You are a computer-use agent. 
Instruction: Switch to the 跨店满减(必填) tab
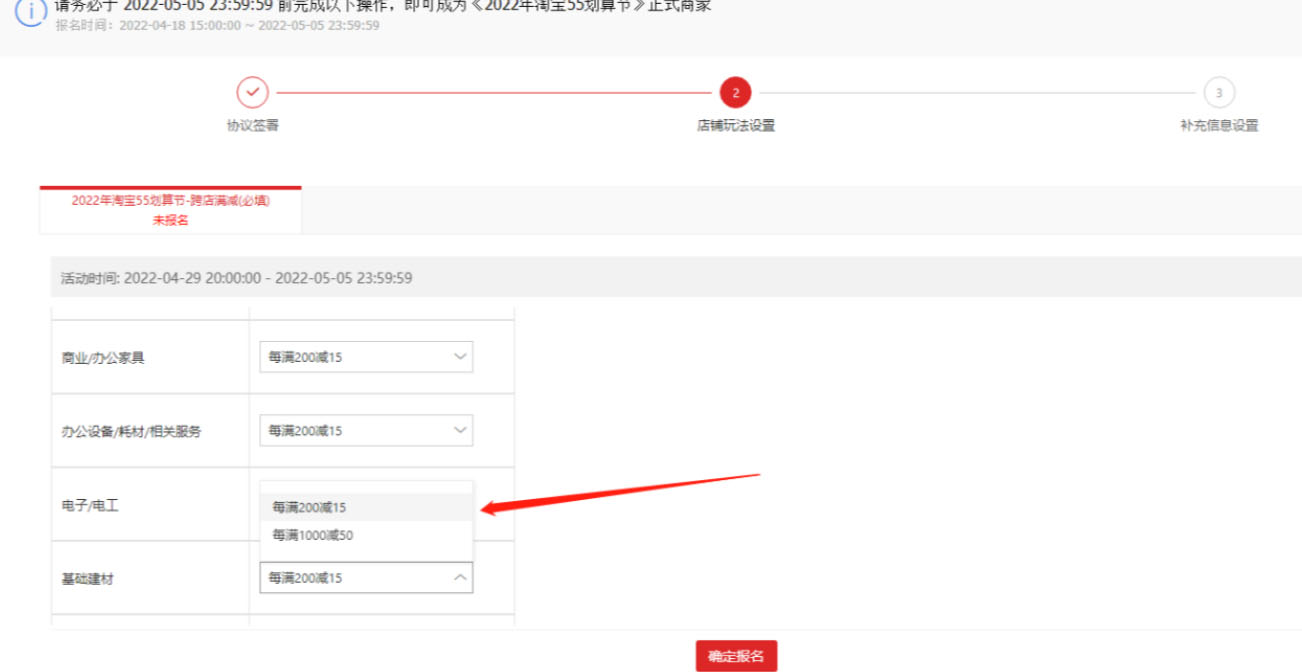(170, 210)
